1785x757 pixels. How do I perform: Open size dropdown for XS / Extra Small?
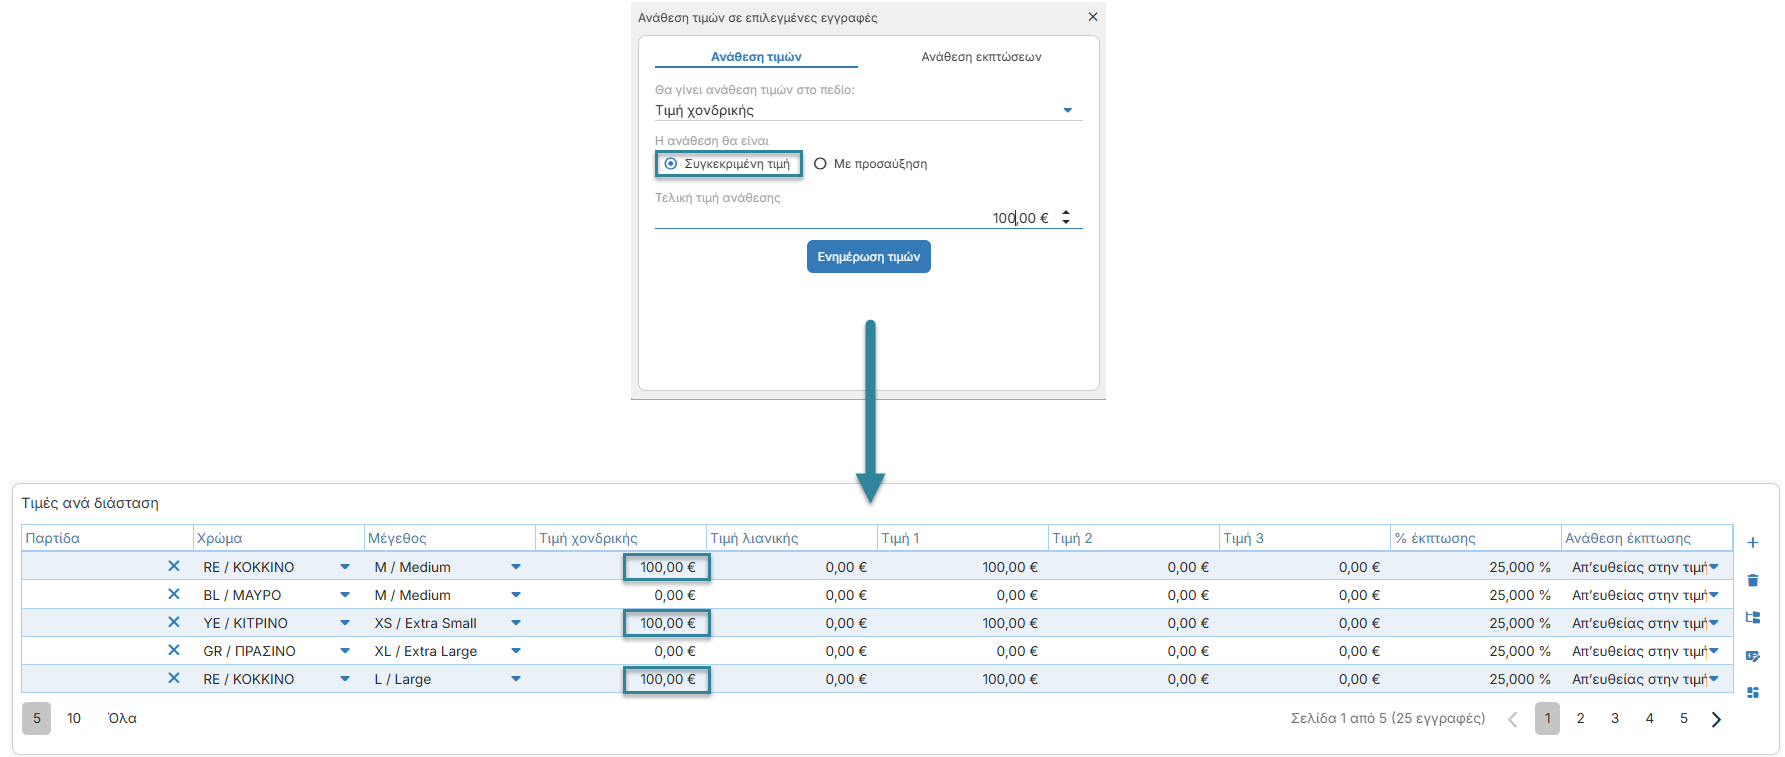pyautogui.click(x=516, y=623)
